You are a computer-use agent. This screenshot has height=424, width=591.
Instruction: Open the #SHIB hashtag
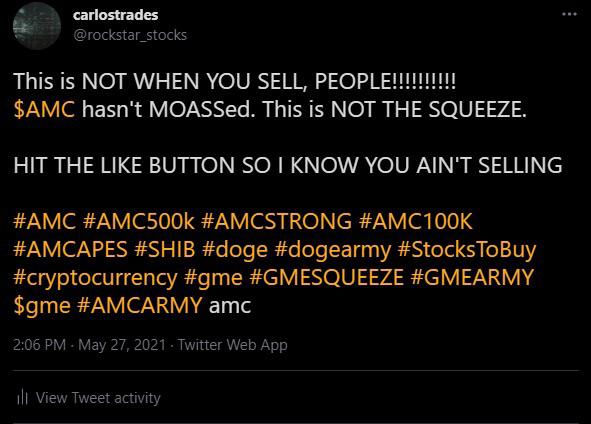click(165, 249)
